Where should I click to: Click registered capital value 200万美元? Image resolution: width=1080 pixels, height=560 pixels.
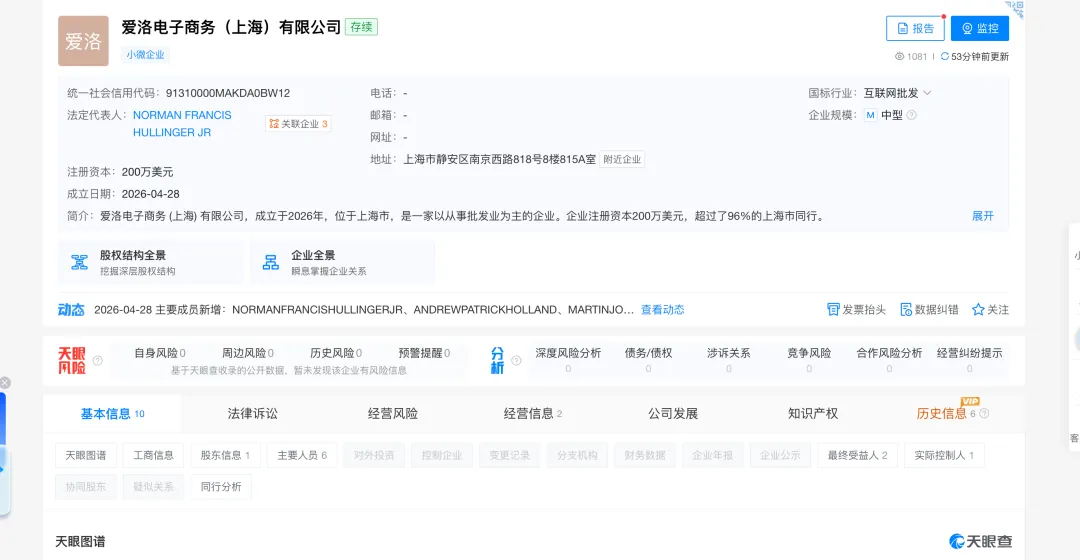click(147, 172)
